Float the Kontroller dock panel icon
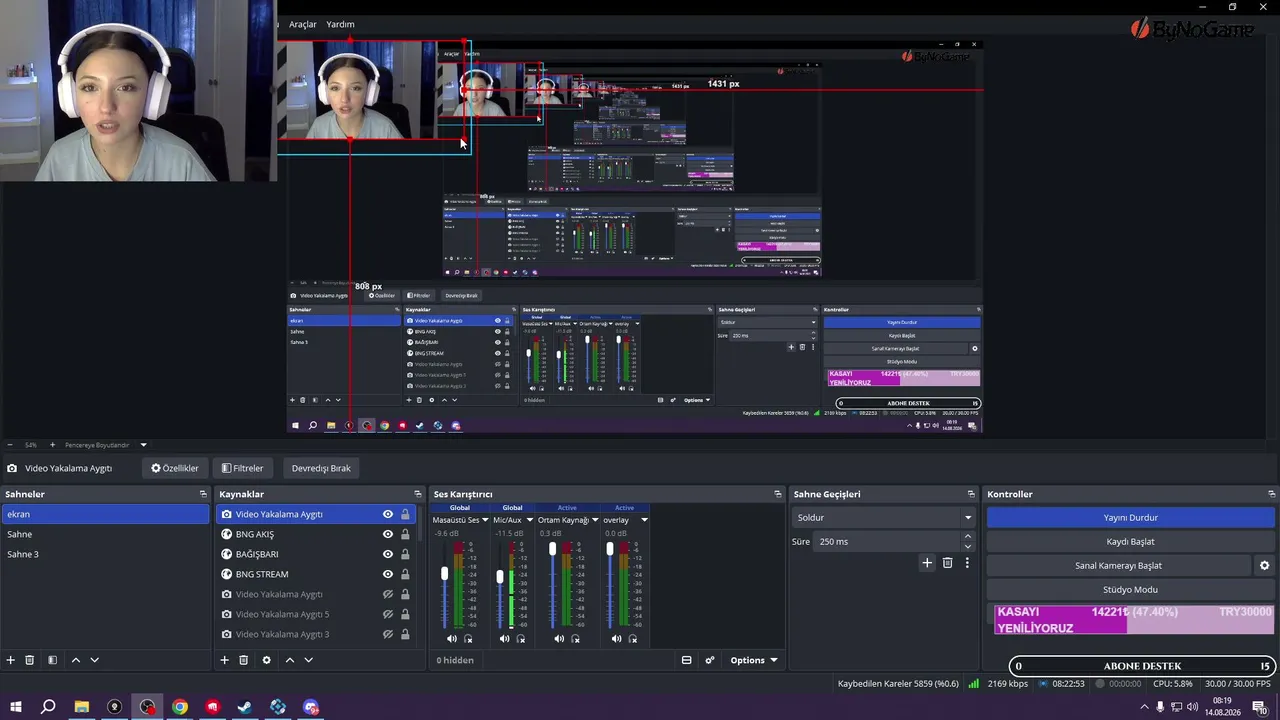This screenshot has height=720, width=1280. pyautogui.click(x=1272, y=494)
